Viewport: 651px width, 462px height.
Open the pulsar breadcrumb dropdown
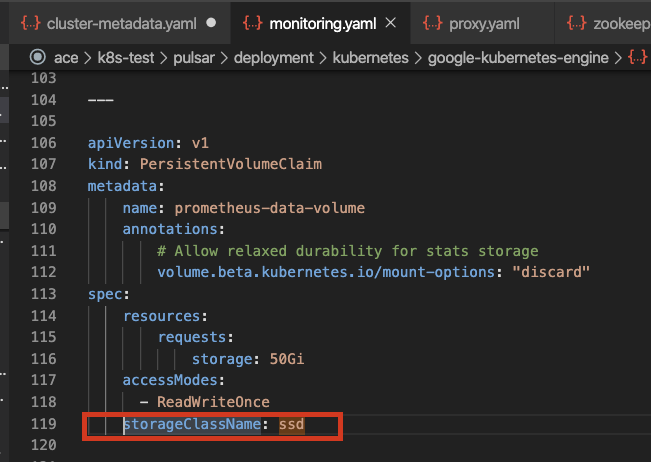point(194,58)
